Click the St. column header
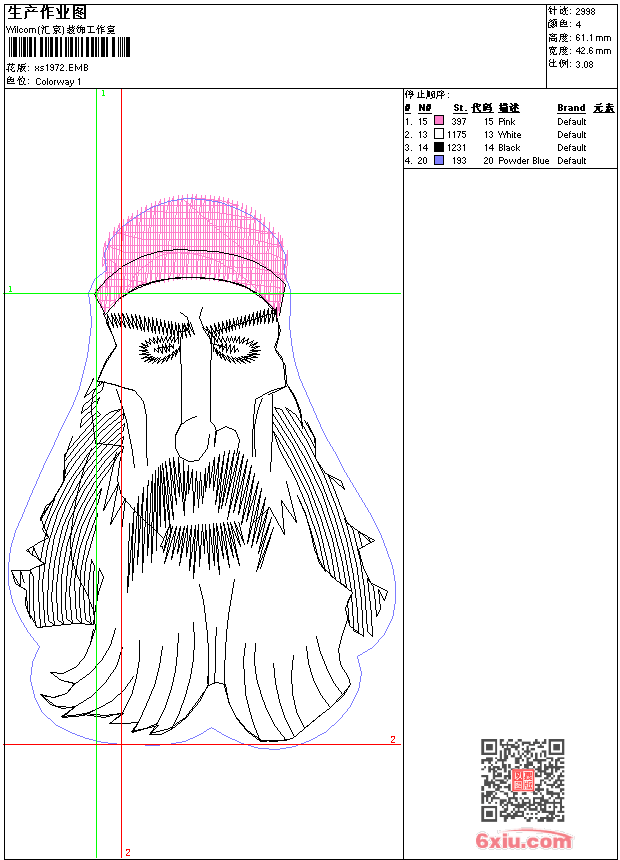 459,108
